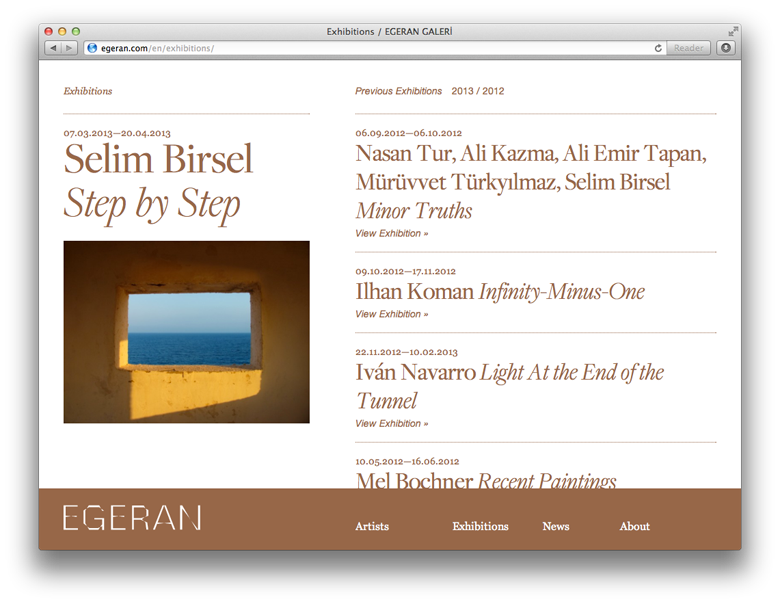Screen dimensions: 780x604
Task: Click the globe site icon in address bar
Action: pos(92,48)
